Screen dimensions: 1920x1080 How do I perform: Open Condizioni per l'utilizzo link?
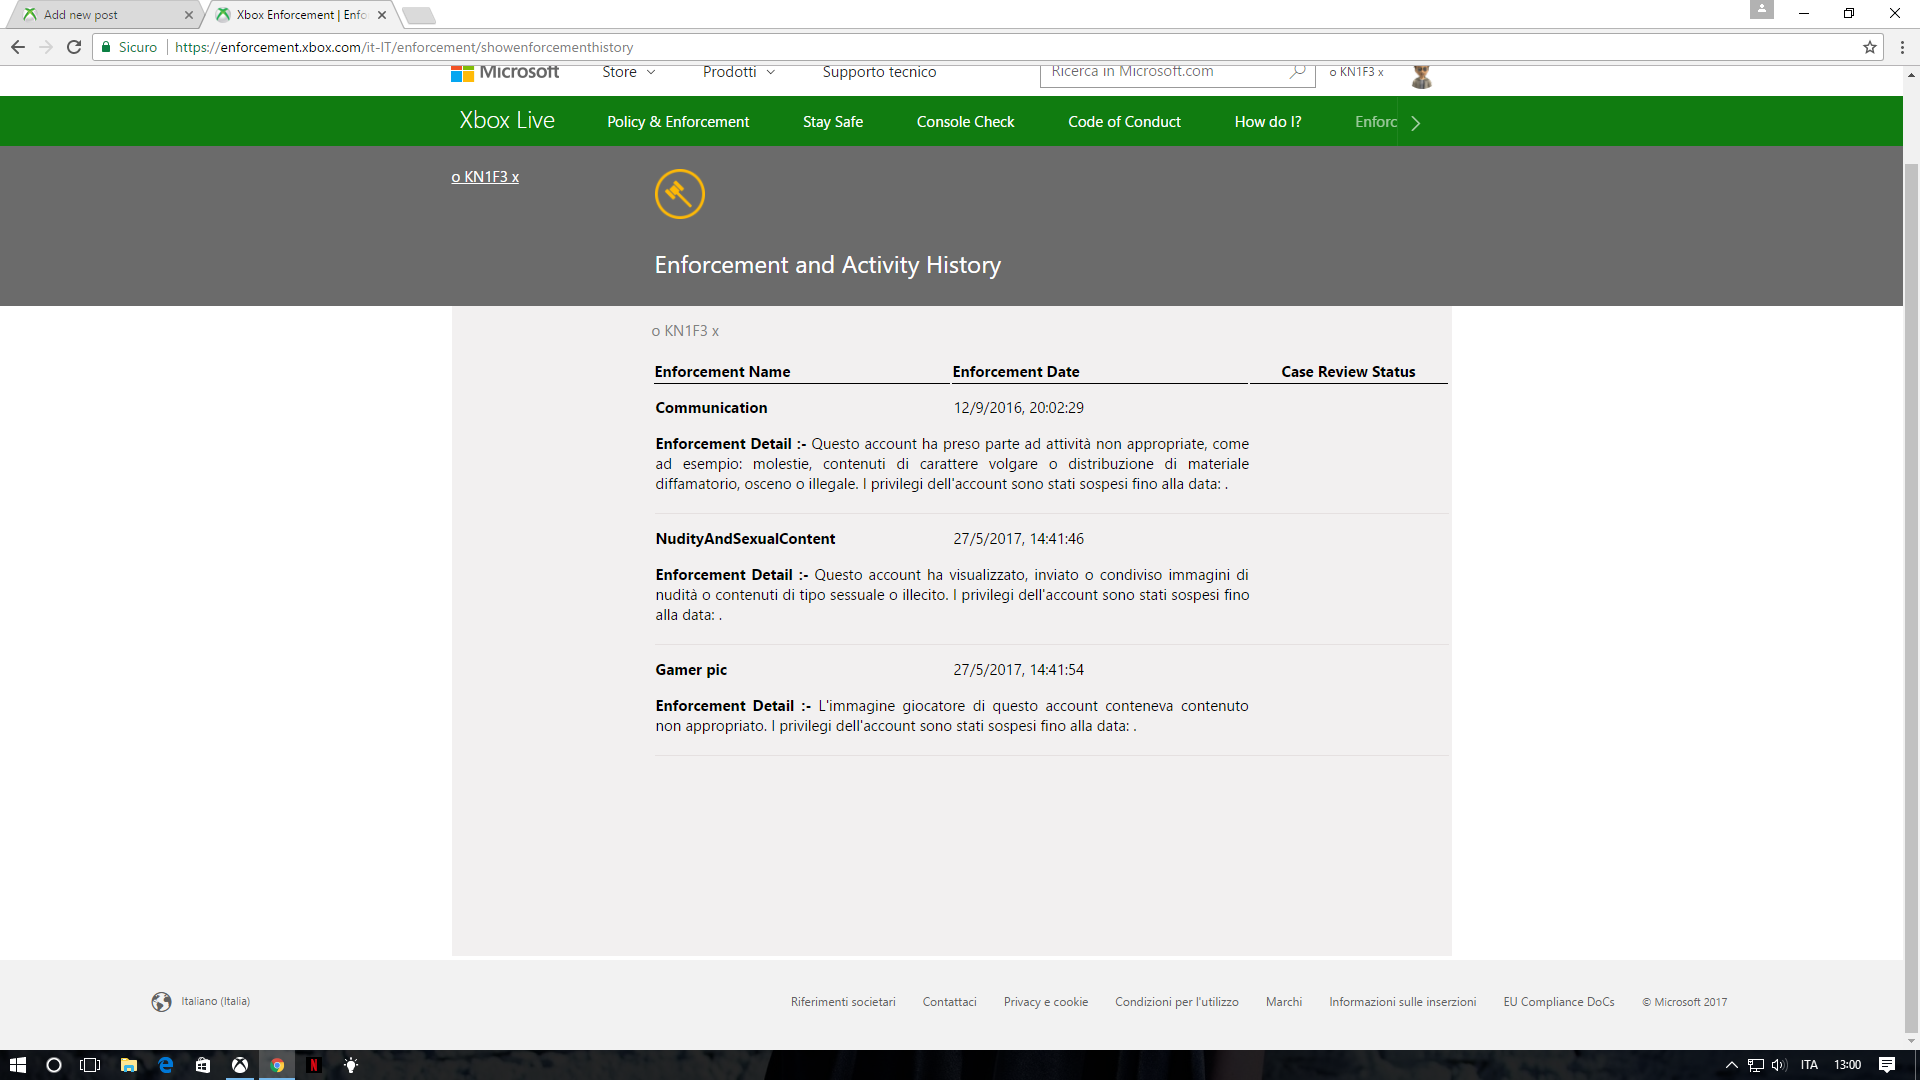1177,1002
